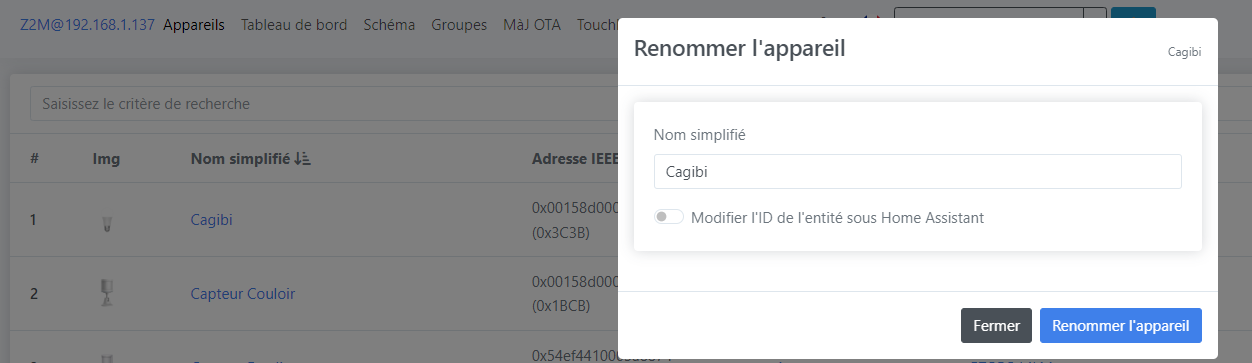Image resolution: width=1252 pixels, height=363 pixels.
Task: Click the Adresse IEEE column header
Action: tap(576, 159)
